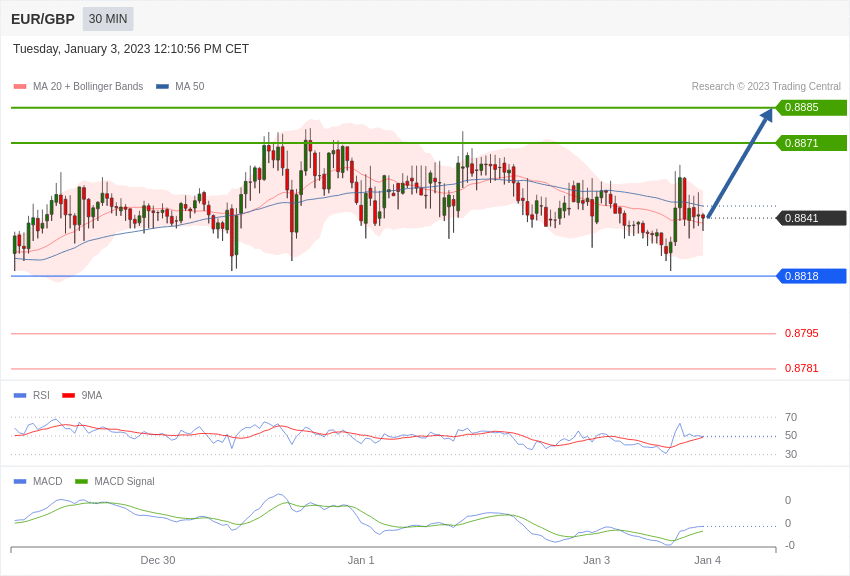Viewport: 850px width, 576px height.
Task: Click the 9MA legend swatch
Action: [68, 396]
